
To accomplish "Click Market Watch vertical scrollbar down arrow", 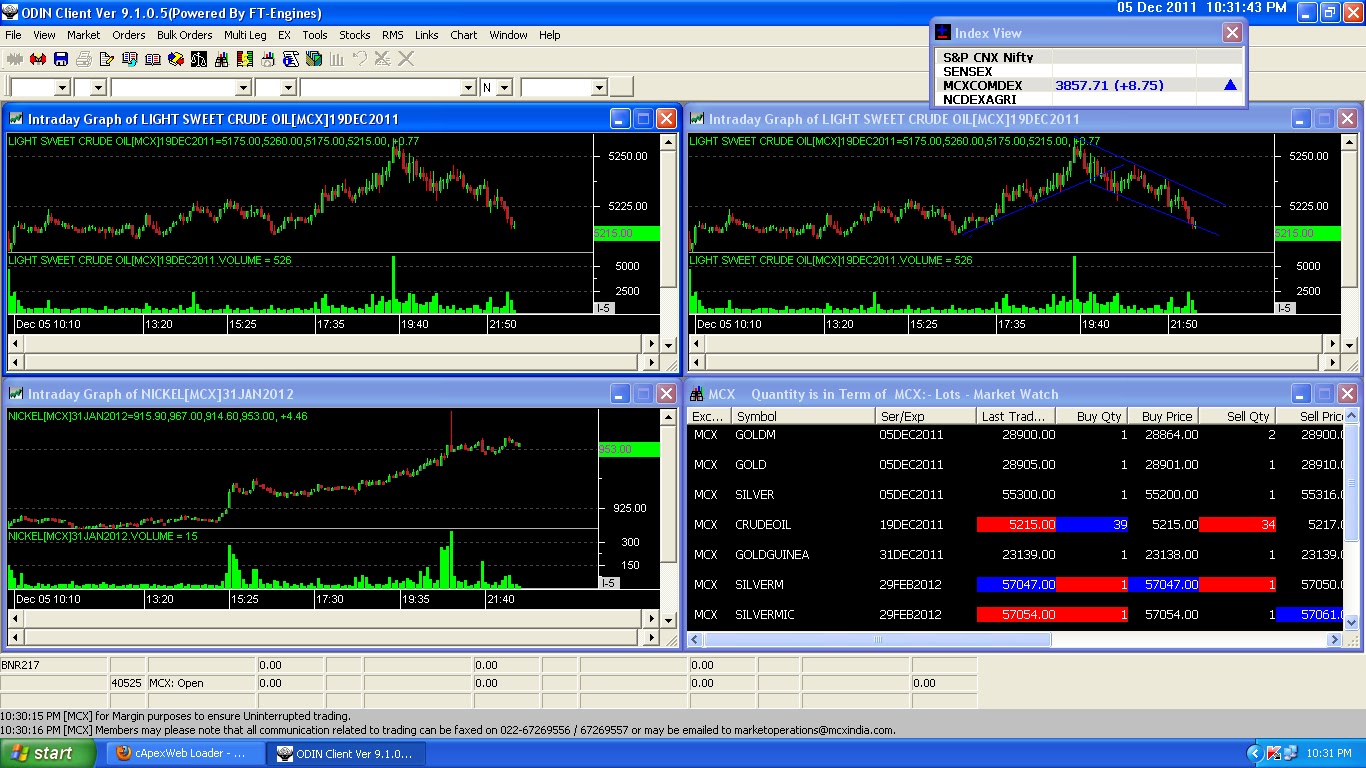I will point(1352,622).
